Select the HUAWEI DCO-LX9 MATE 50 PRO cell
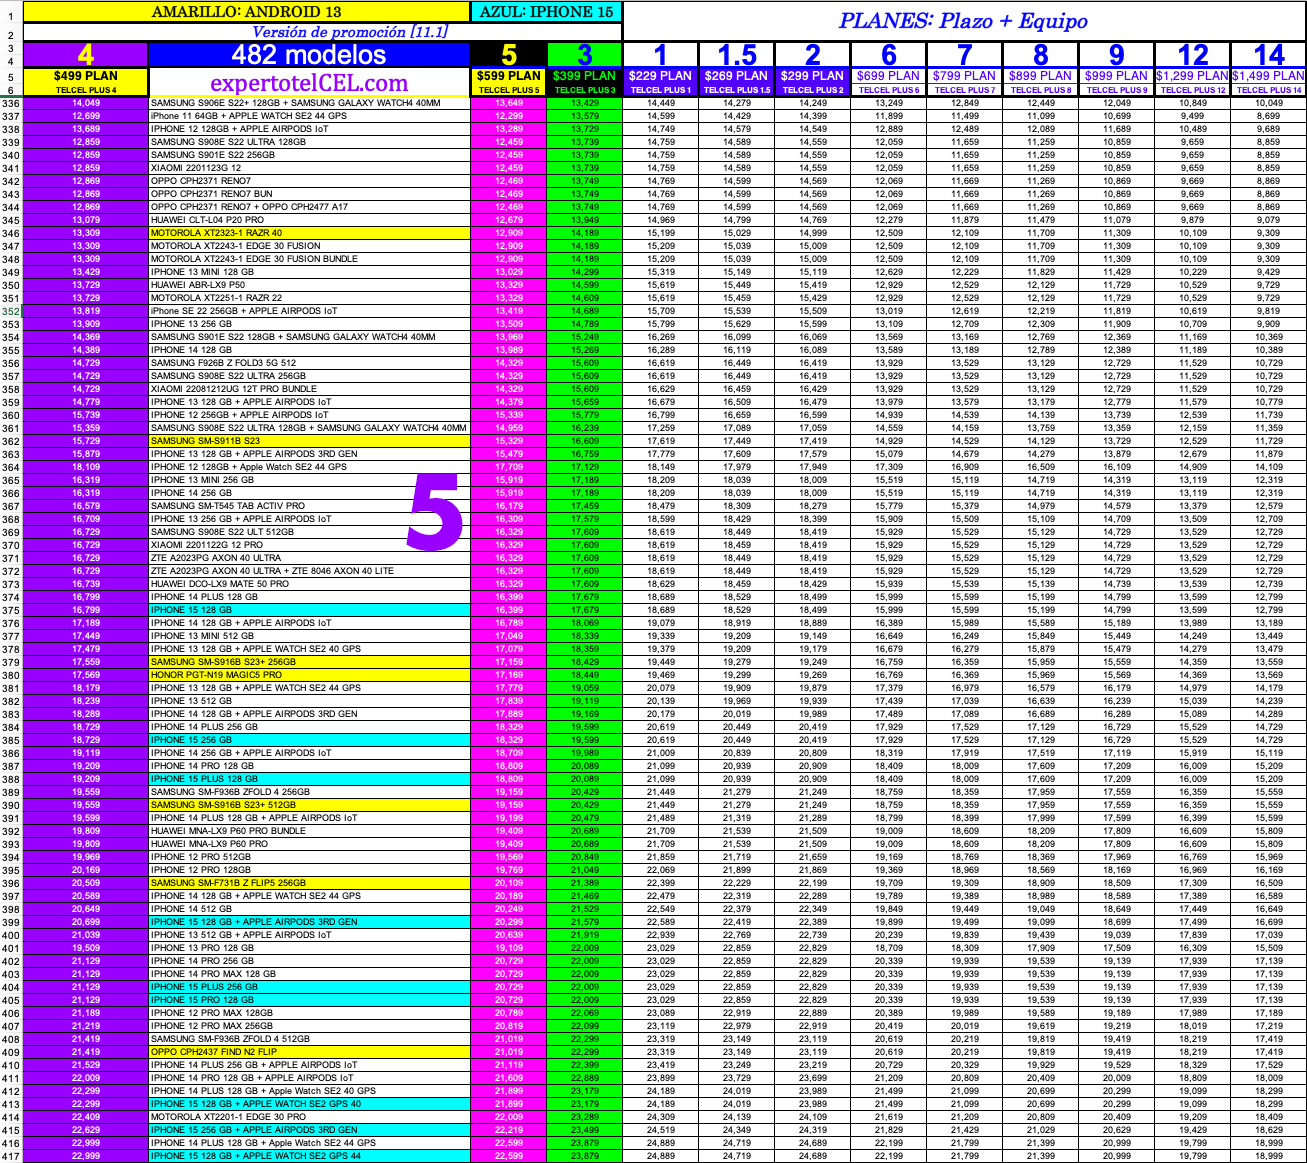 [x=309, y=584]
